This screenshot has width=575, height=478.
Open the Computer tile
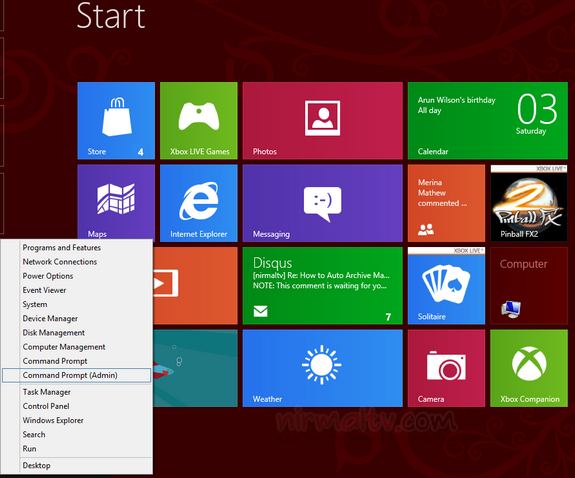point(529,286)
